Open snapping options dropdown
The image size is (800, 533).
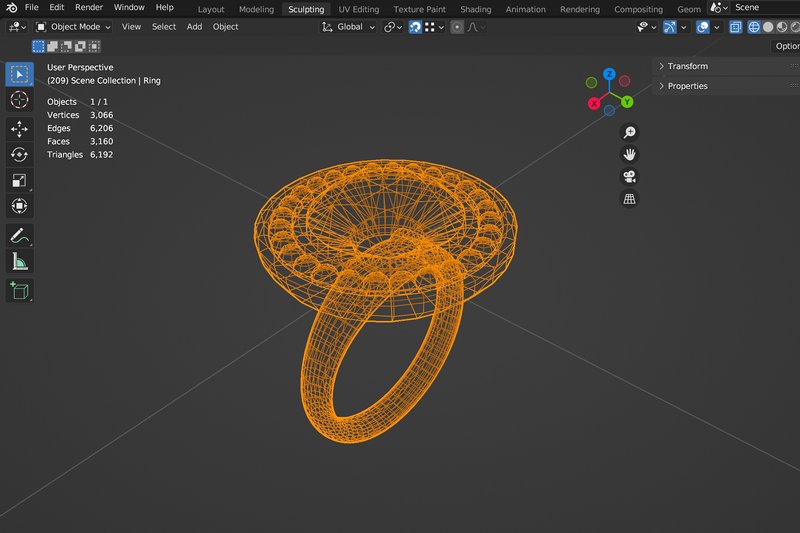(x=435, y=27)
